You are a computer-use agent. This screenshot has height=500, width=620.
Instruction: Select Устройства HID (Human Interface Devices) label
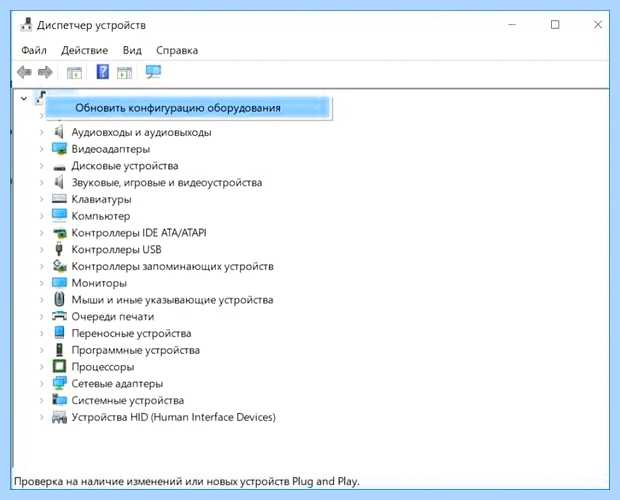(x=174, y=417)
